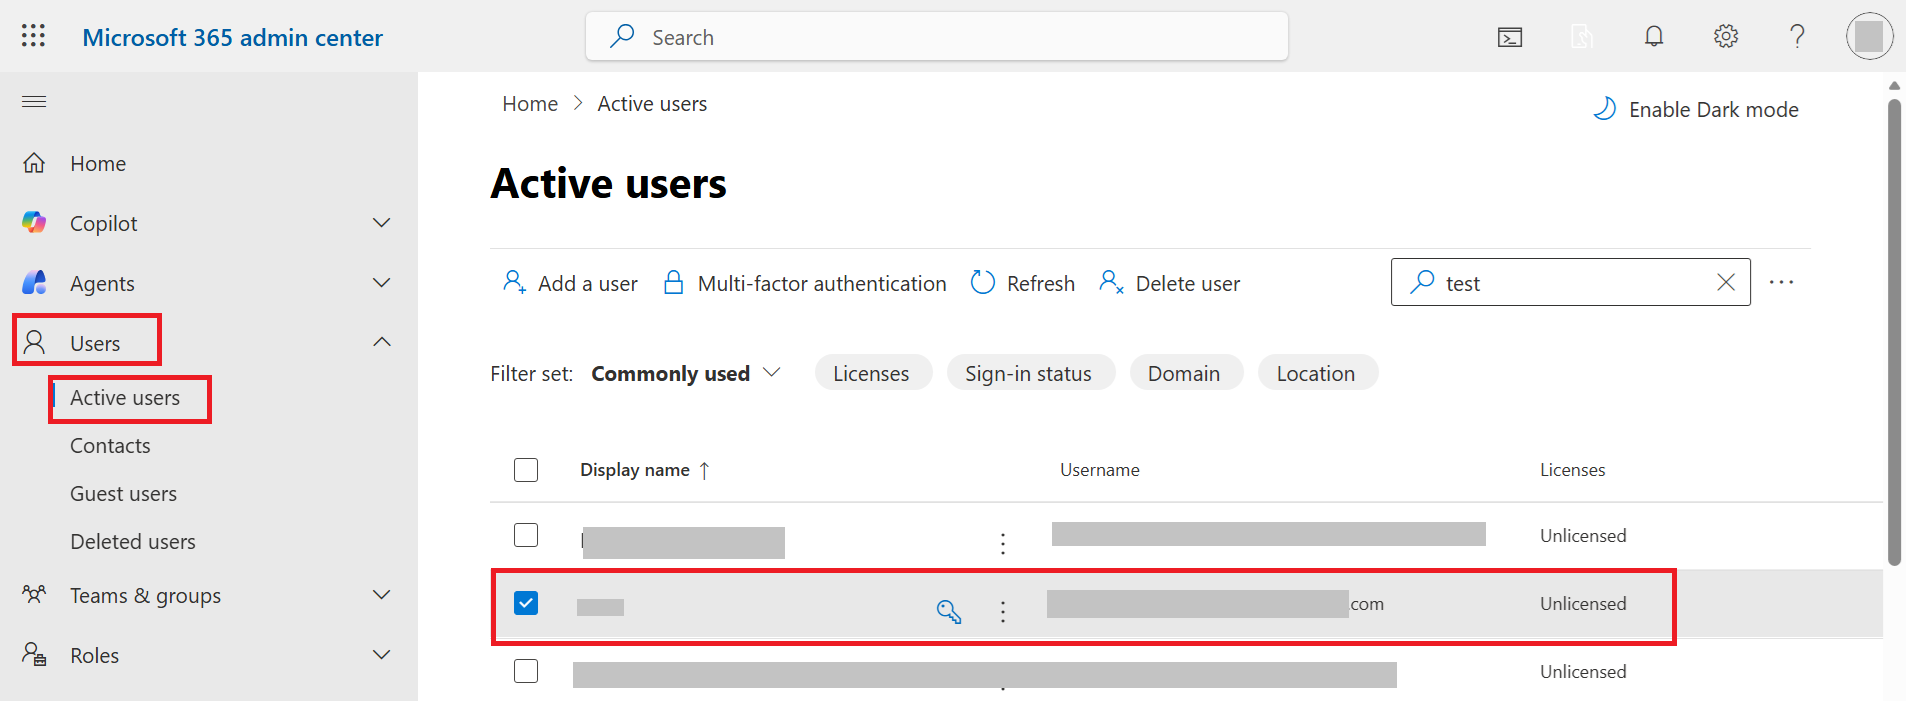
Task: Go to Active users in sidebar
Action: [125, 398]
